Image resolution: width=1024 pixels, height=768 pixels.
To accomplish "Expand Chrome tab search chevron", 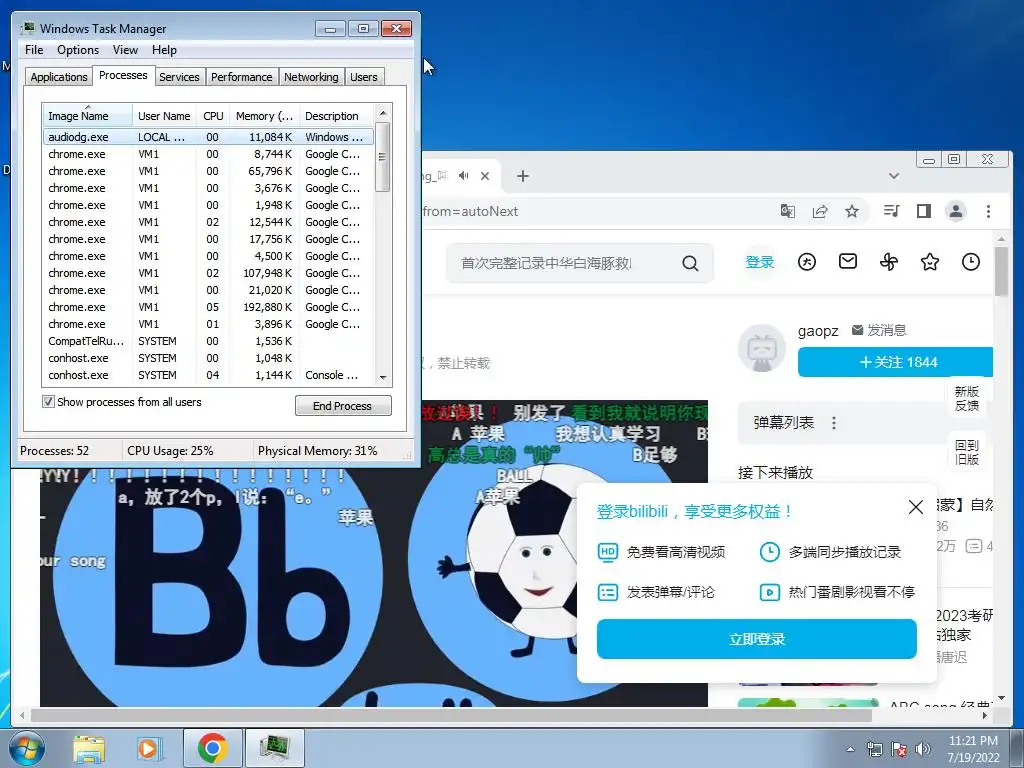I will 894,176.
